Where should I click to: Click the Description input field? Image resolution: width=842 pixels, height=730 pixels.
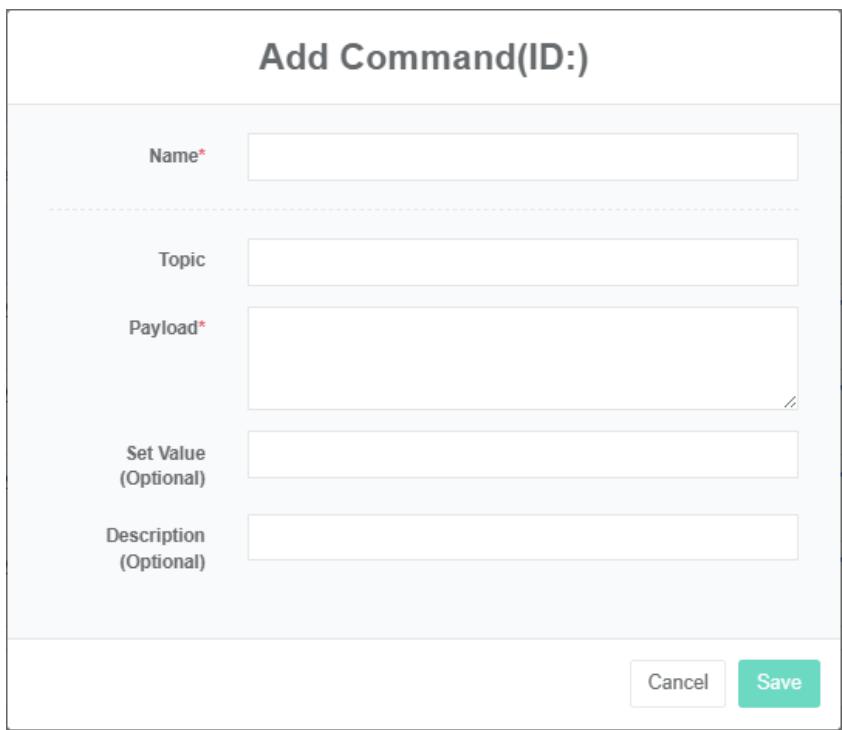tap(522, 537)
